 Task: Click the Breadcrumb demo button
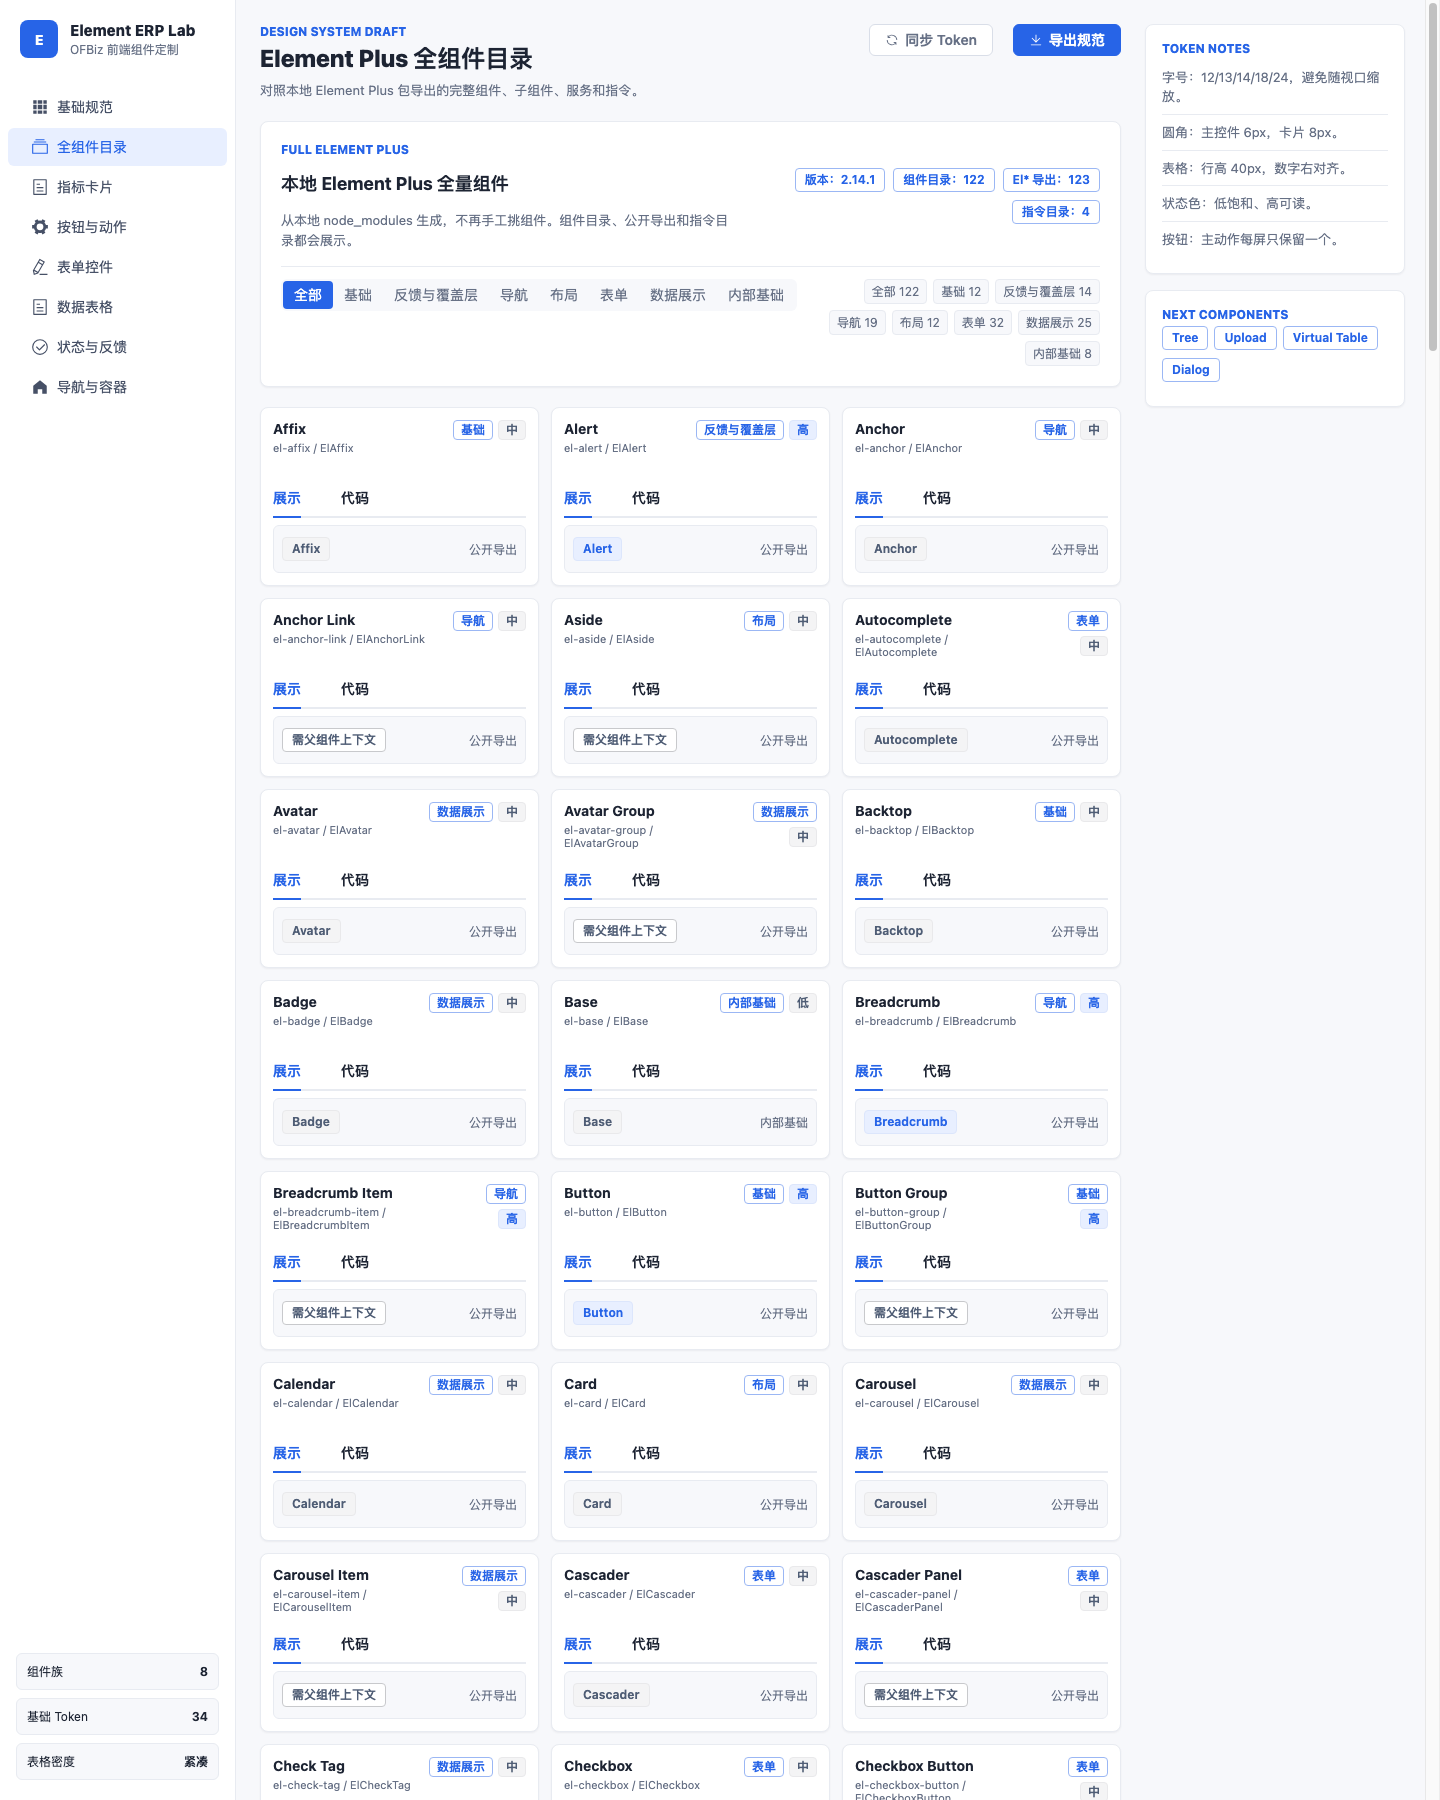[x=910, y=1122]
